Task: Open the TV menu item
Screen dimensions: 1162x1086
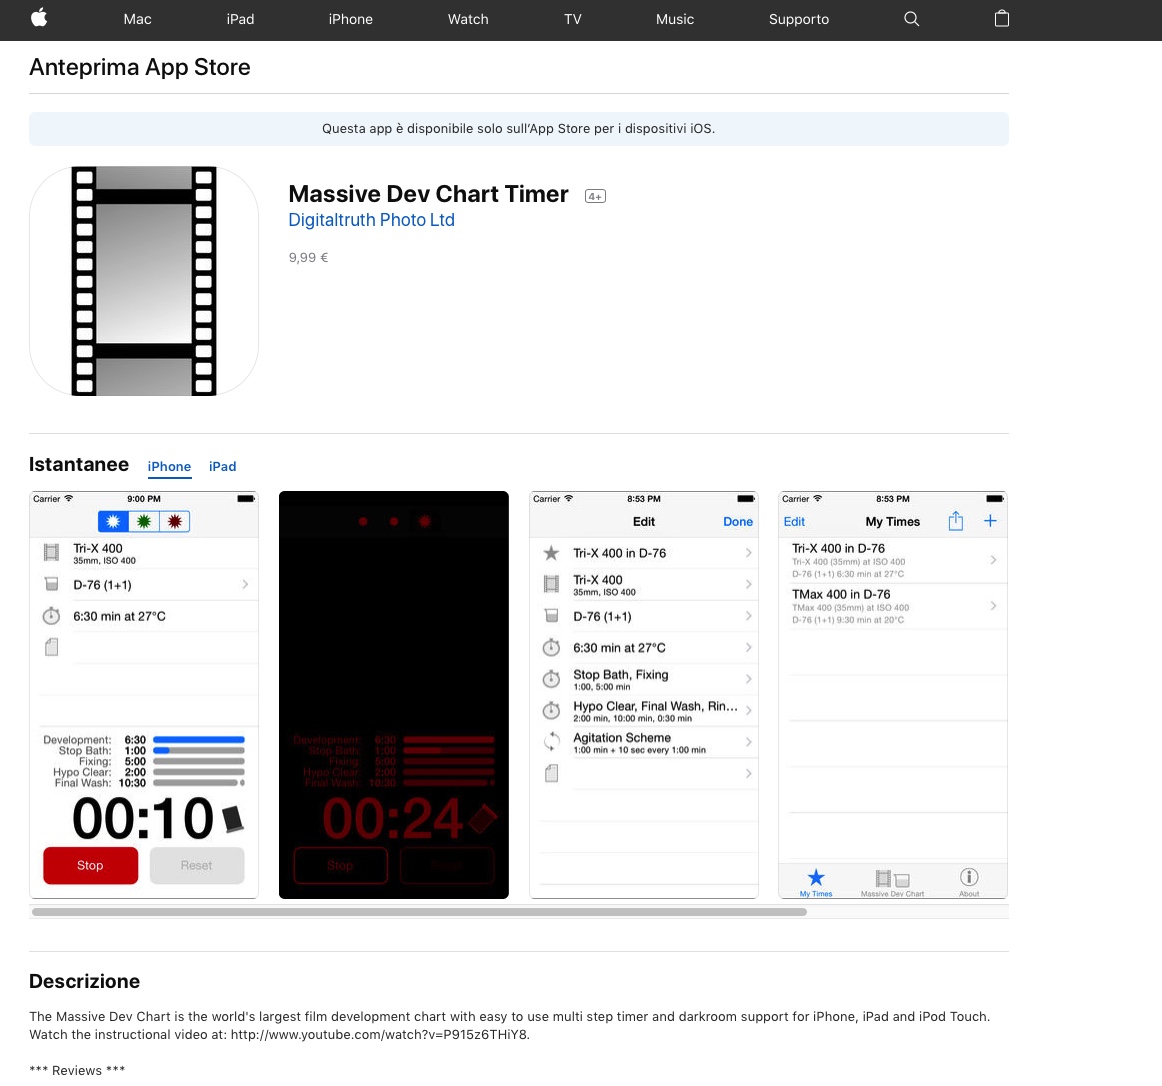Action: [572, 19]
